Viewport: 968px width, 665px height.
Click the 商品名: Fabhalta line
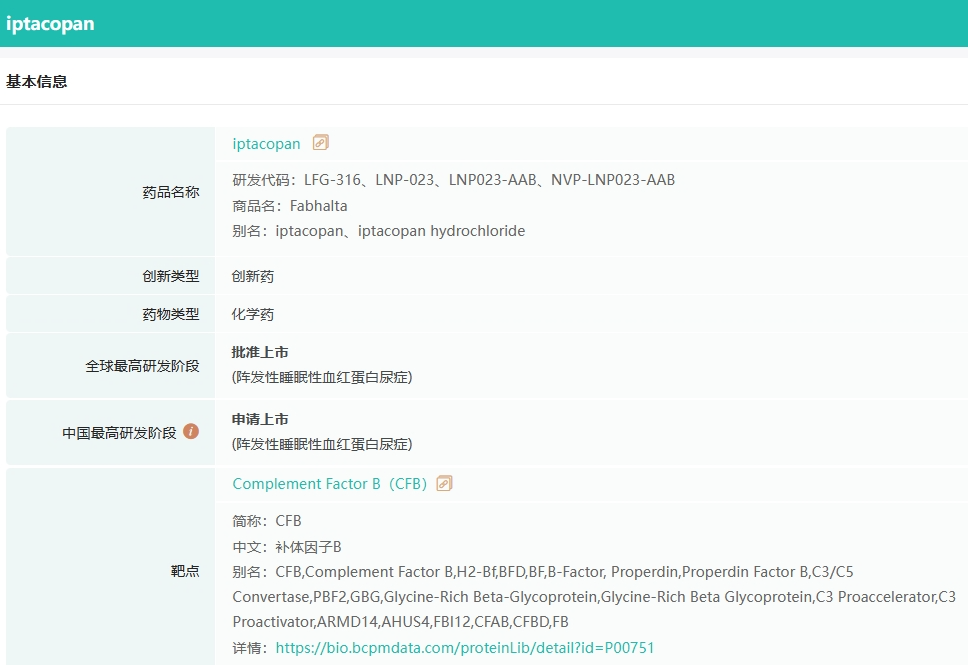(x=290, y=206)
